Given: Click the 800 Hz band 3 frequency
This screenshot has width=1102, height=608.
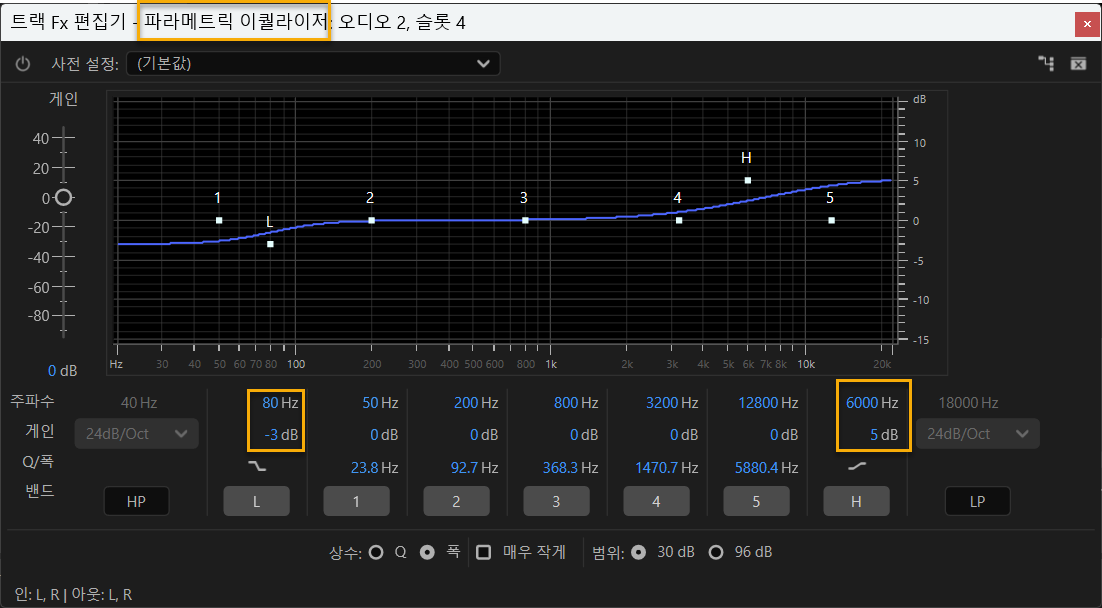Looking at the screenshot, I should click(x=576, y=403).
